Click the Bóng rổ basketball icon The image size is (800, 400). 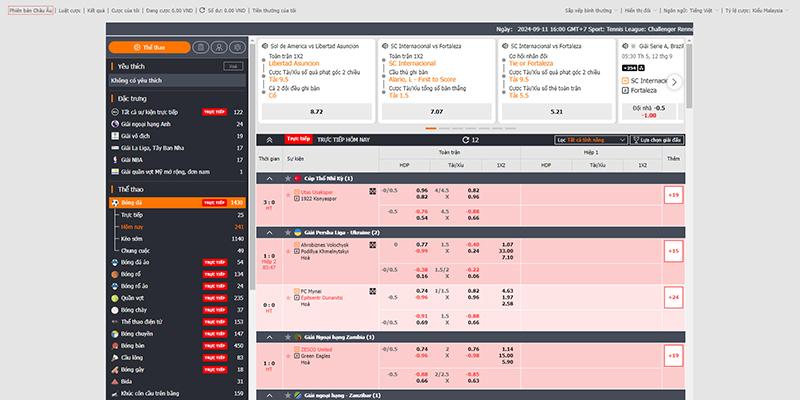point(115,274)
